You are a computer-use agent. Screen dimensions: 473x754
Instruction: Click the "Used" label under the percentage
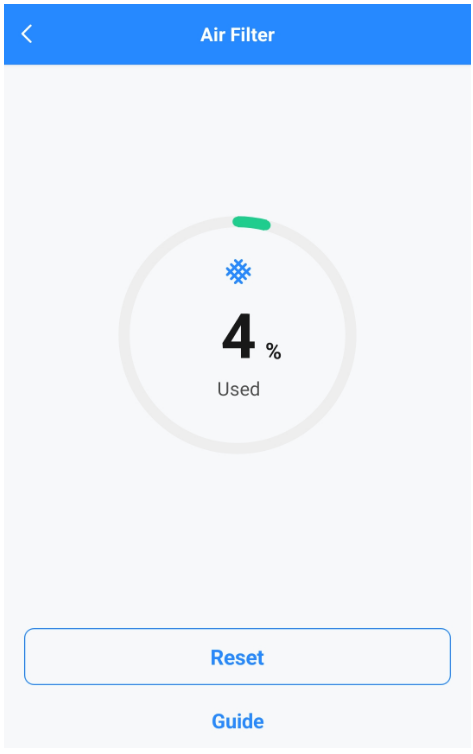coord(238,389)
